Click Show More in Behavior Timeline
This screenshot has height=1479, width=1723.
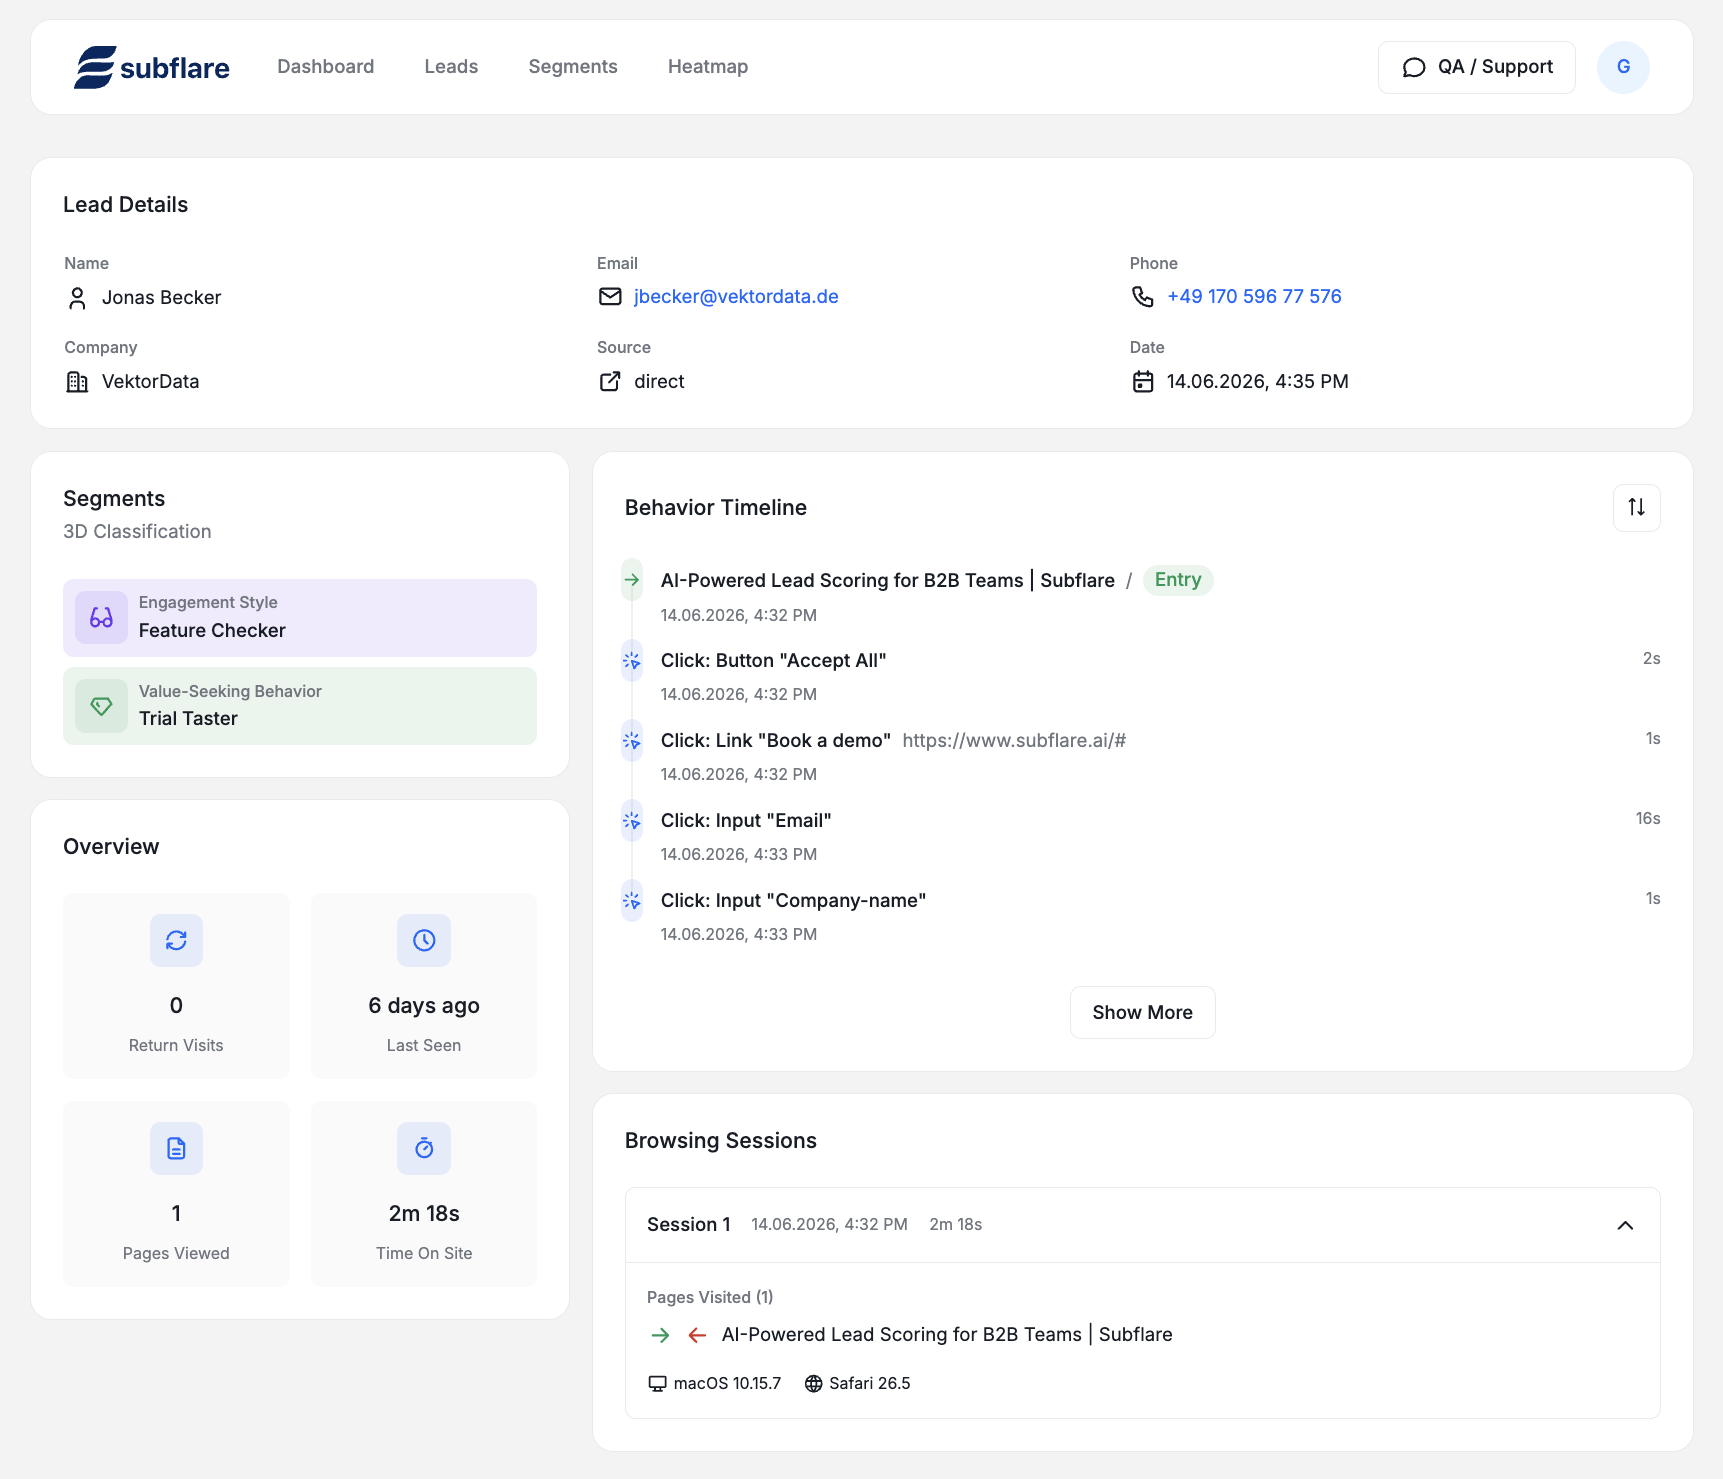[x=1142, y=1012]
